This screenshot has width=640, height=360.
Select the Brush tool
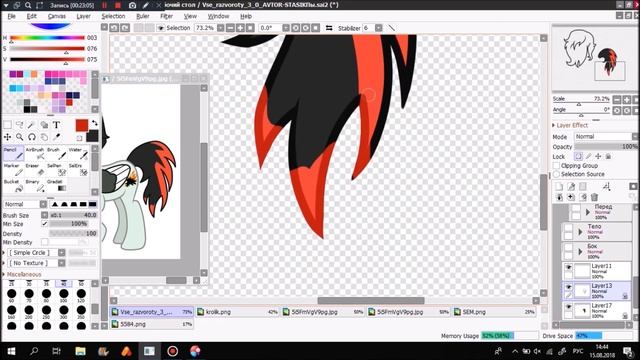tap(57, 153)
